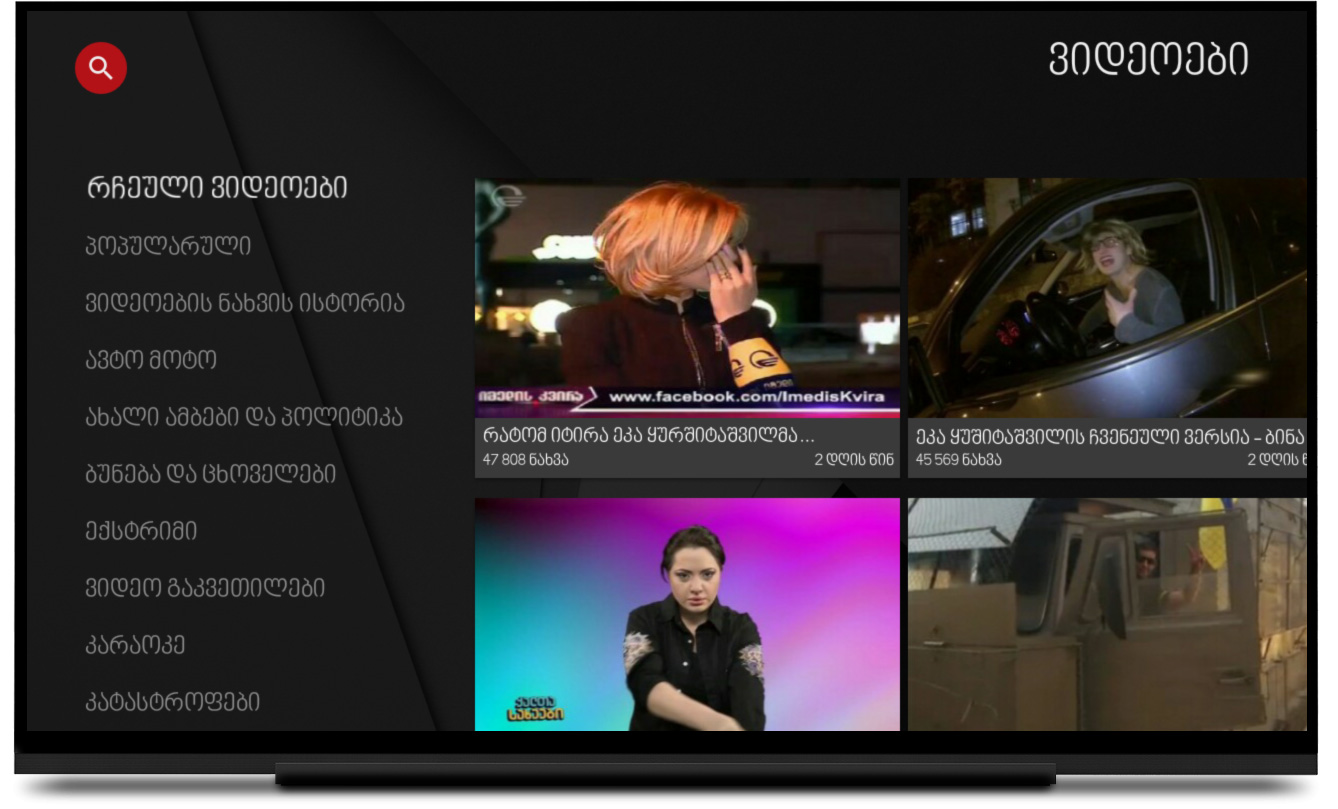
Task: Click title რატომ იტირა ეკა ხურშიტაშვილმა
Action: coord(648,436)
